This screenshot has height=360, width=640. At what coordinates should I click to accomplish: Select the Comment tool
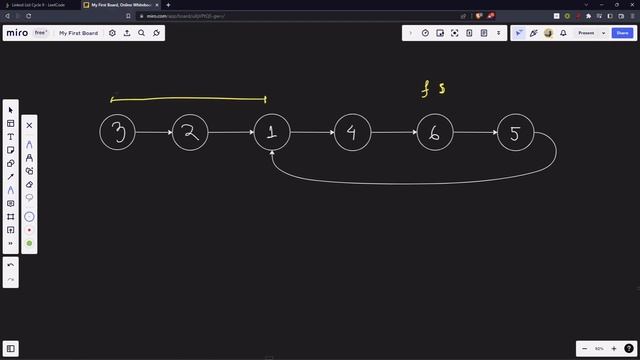11,203
